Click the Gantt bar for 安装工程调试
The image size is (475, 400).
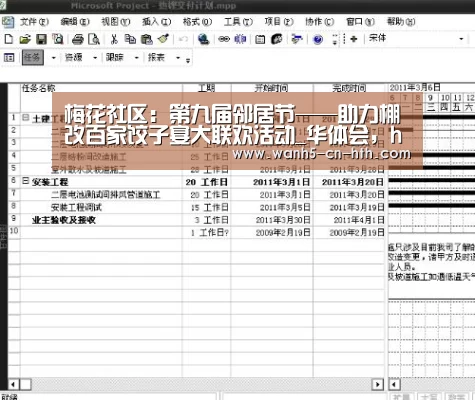click(432, 206)
